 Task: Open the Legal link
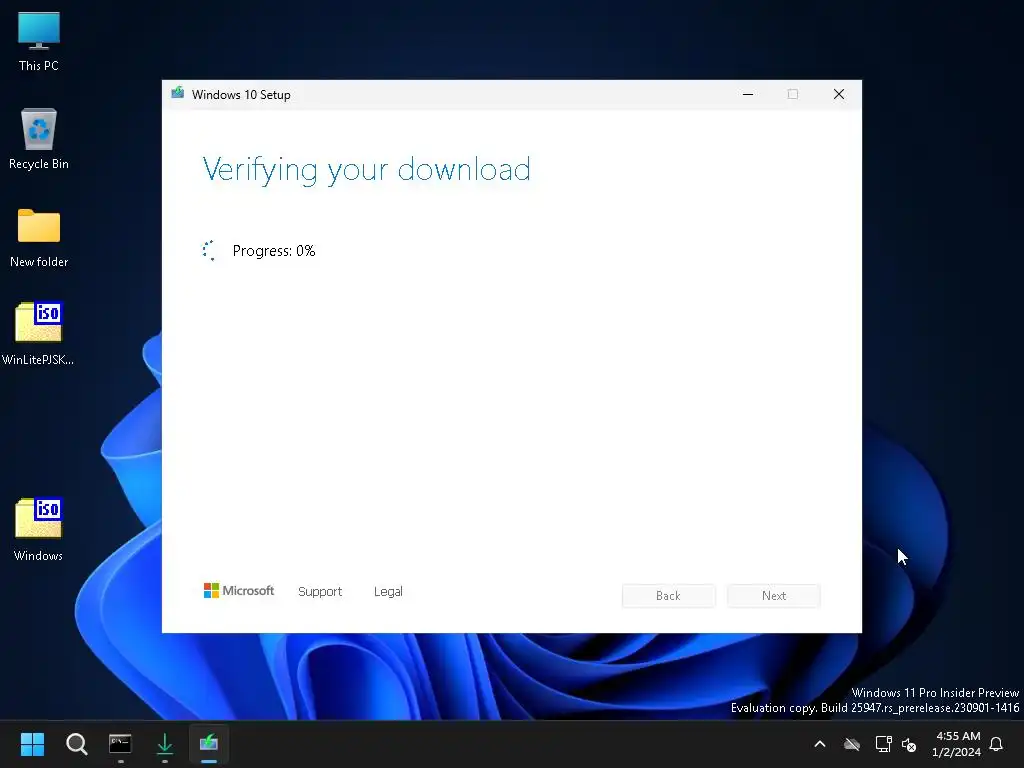coord(388,592)
